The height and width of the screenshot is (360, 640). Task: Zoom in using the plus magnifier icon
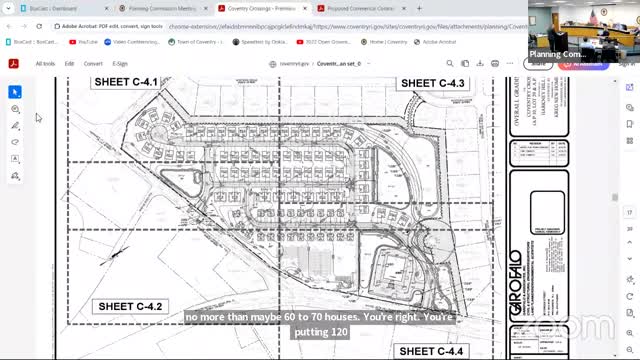point(629,333)
